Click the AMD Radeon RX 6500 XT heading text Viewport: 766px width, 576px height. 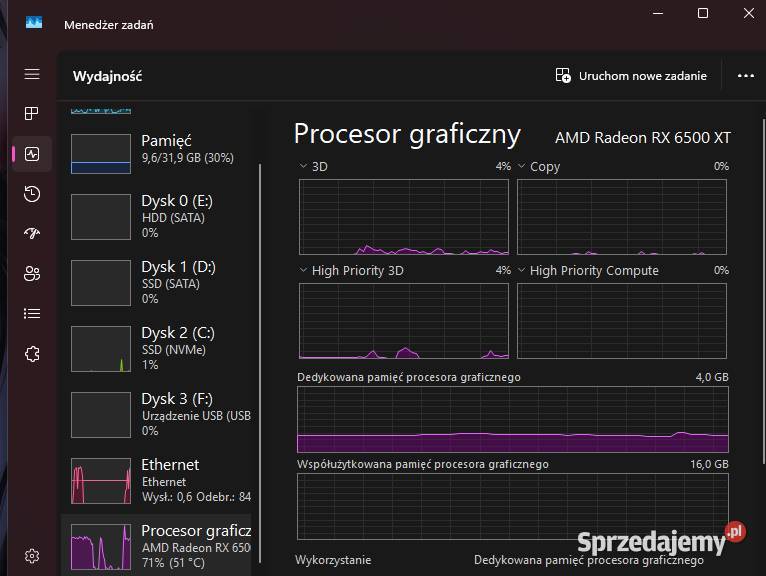tap(642, 138)
